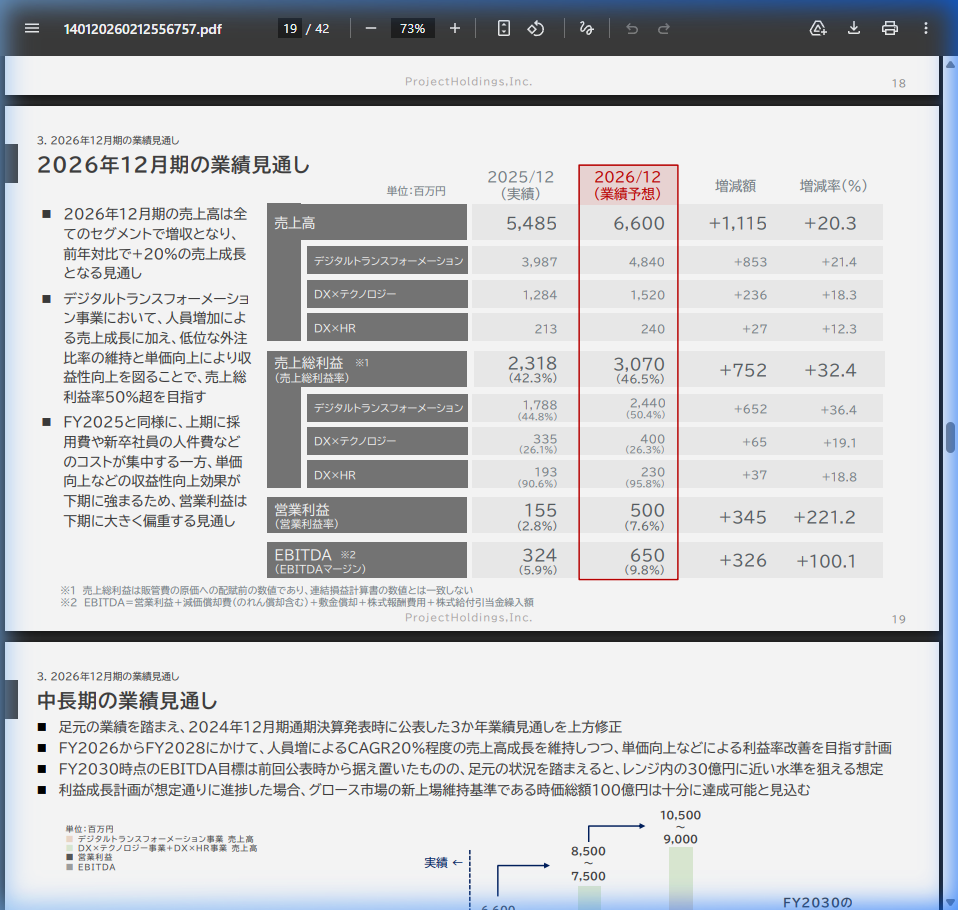Expand the document outline panel
Image resolution: width=958 pixels, height=910 pixels.
click(31, 28)
